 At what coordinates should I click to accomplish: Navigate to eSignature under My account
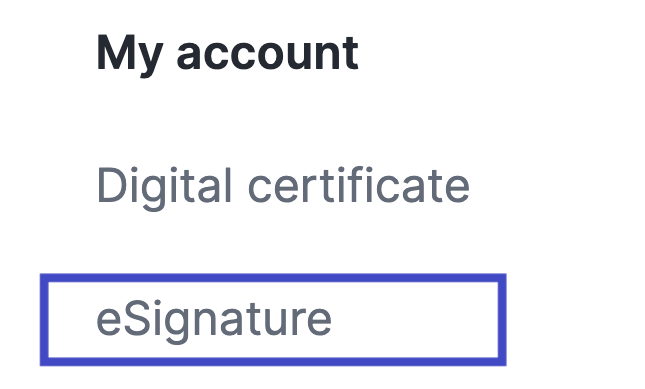pos(273,320)
